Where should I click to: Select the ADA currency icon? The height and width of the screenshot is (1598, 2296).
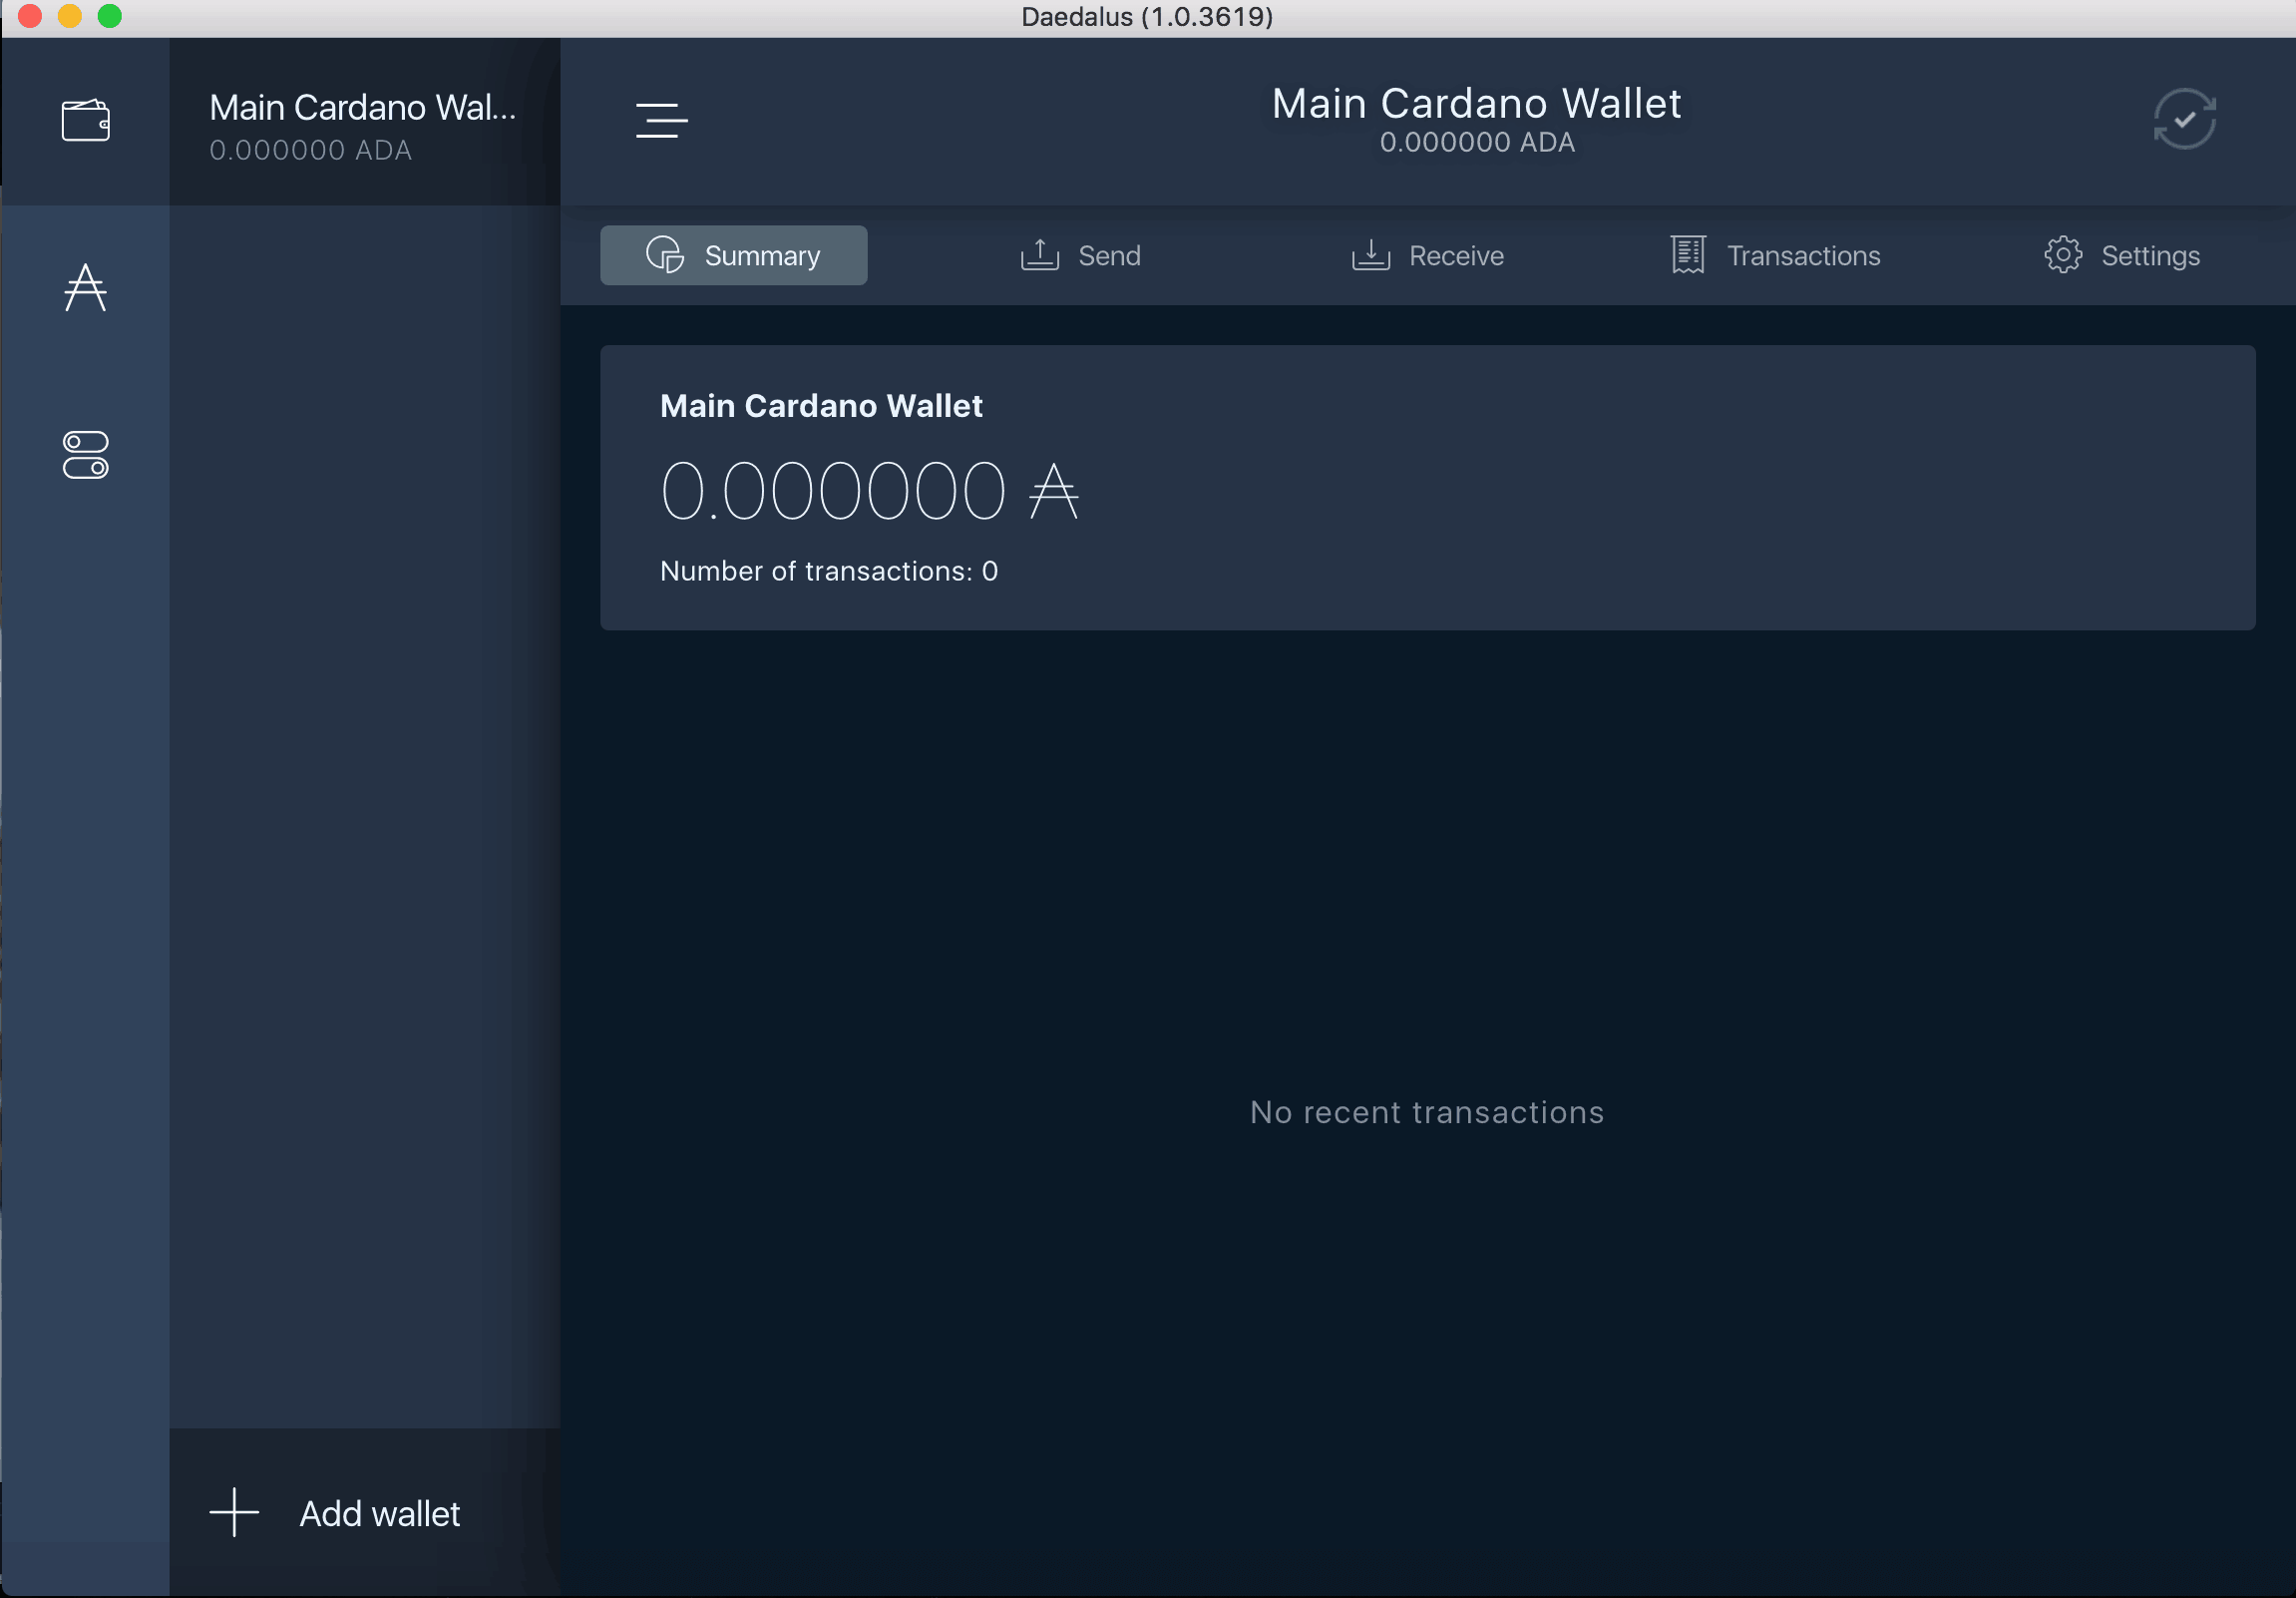point(87,284)
